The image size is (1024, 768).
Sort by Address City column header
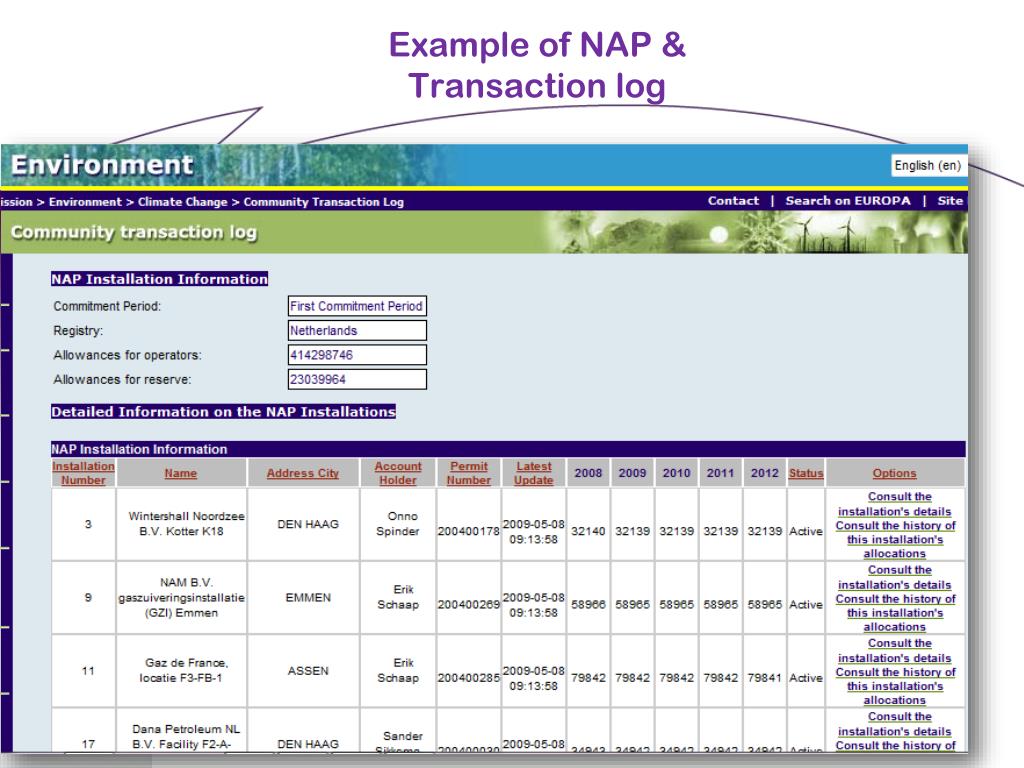[302, 473]
